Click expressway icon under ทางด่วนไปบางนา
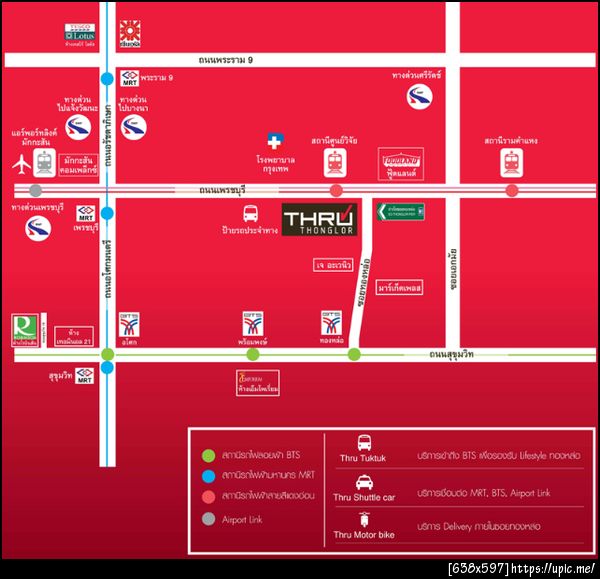The height and width of the screenshot is (579, 600). pos(134,127)
